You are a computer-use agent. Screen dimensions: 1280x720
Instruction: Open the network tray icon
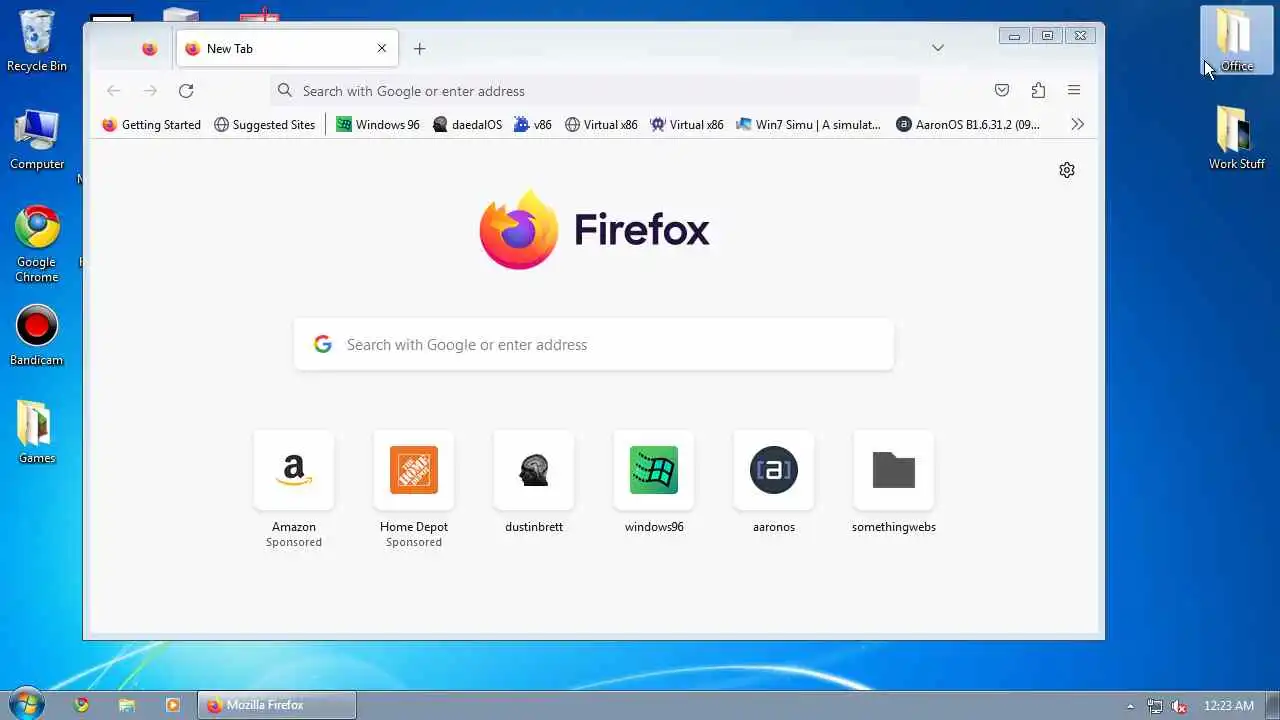pyautogui.click(x=1155, y=706)
